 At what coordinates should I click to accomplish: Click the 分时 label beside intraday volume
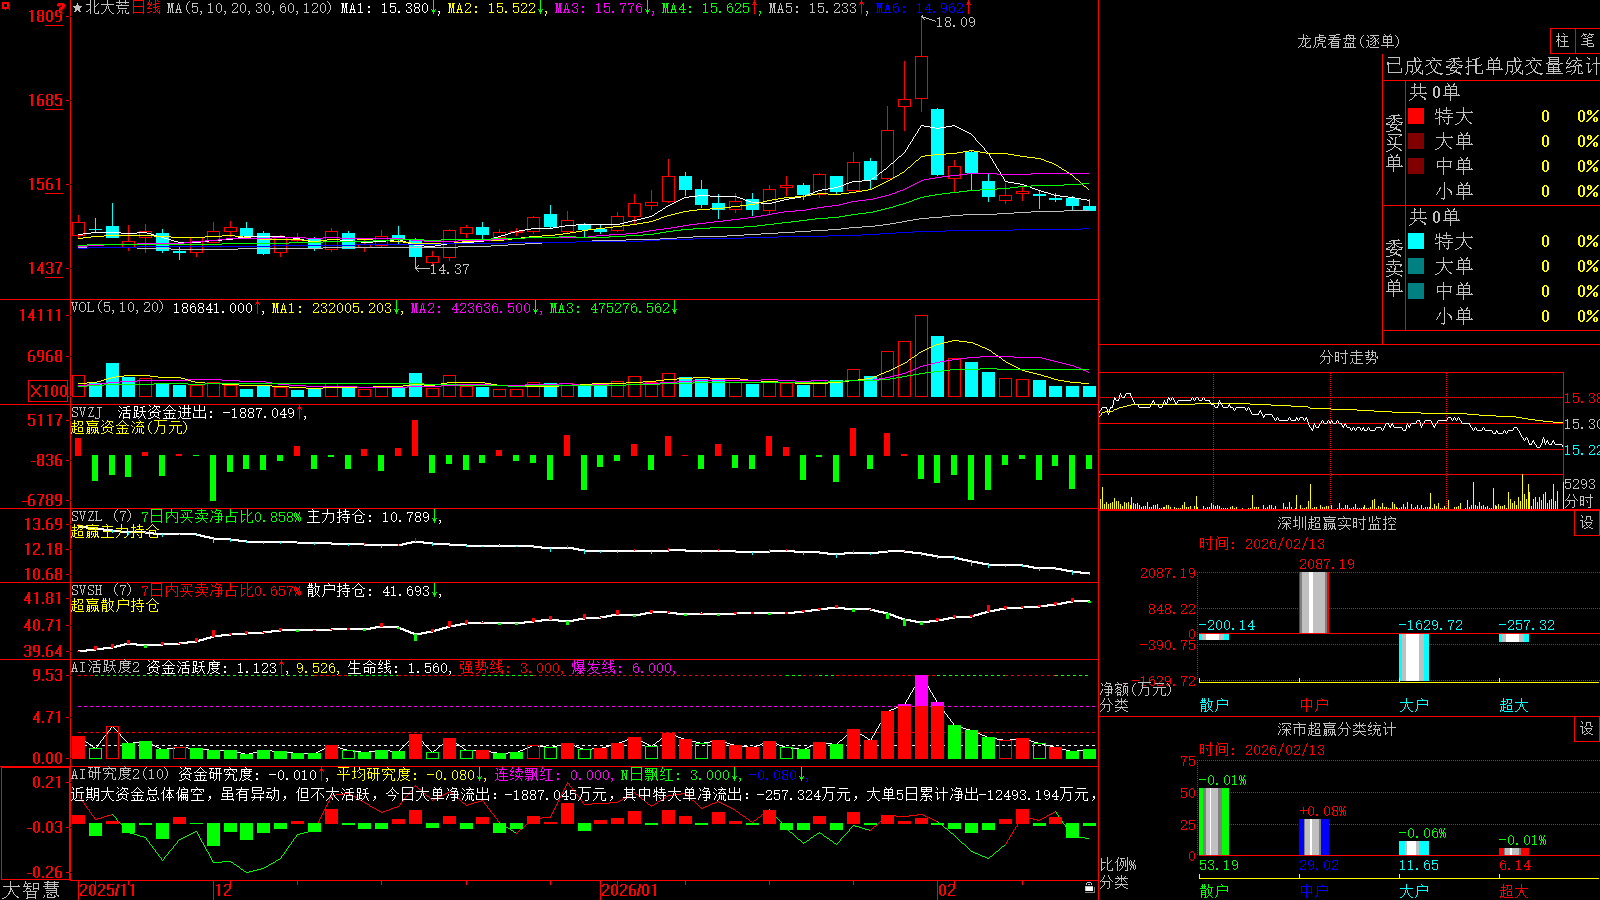[x=1579, y=500]
